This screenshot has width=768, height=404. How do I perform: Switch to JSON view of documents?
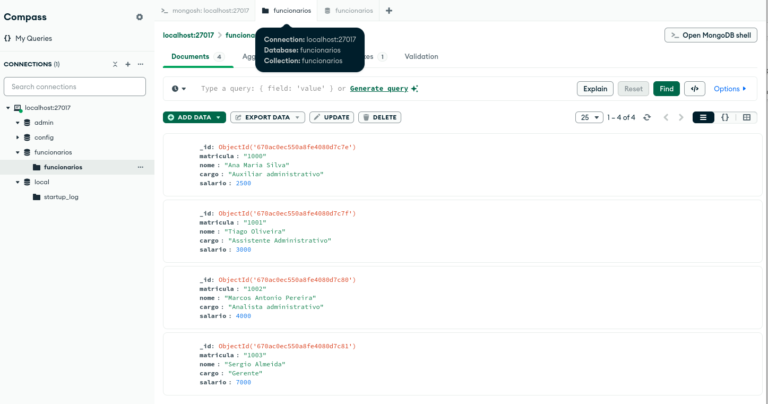tap(725, 117)
